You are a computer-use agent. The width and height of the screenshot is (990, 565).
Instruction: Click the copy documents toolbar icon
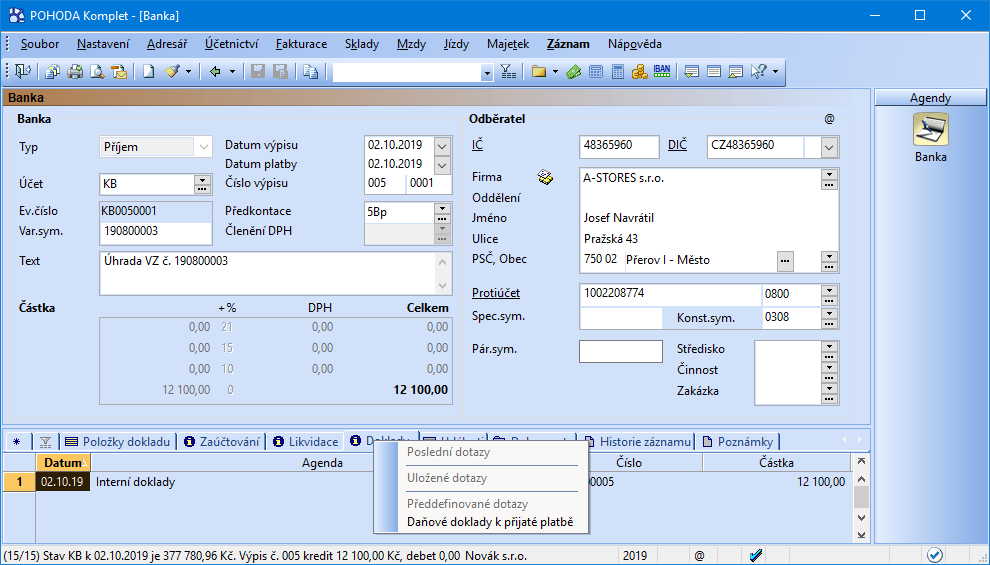(x=52, y=71)
